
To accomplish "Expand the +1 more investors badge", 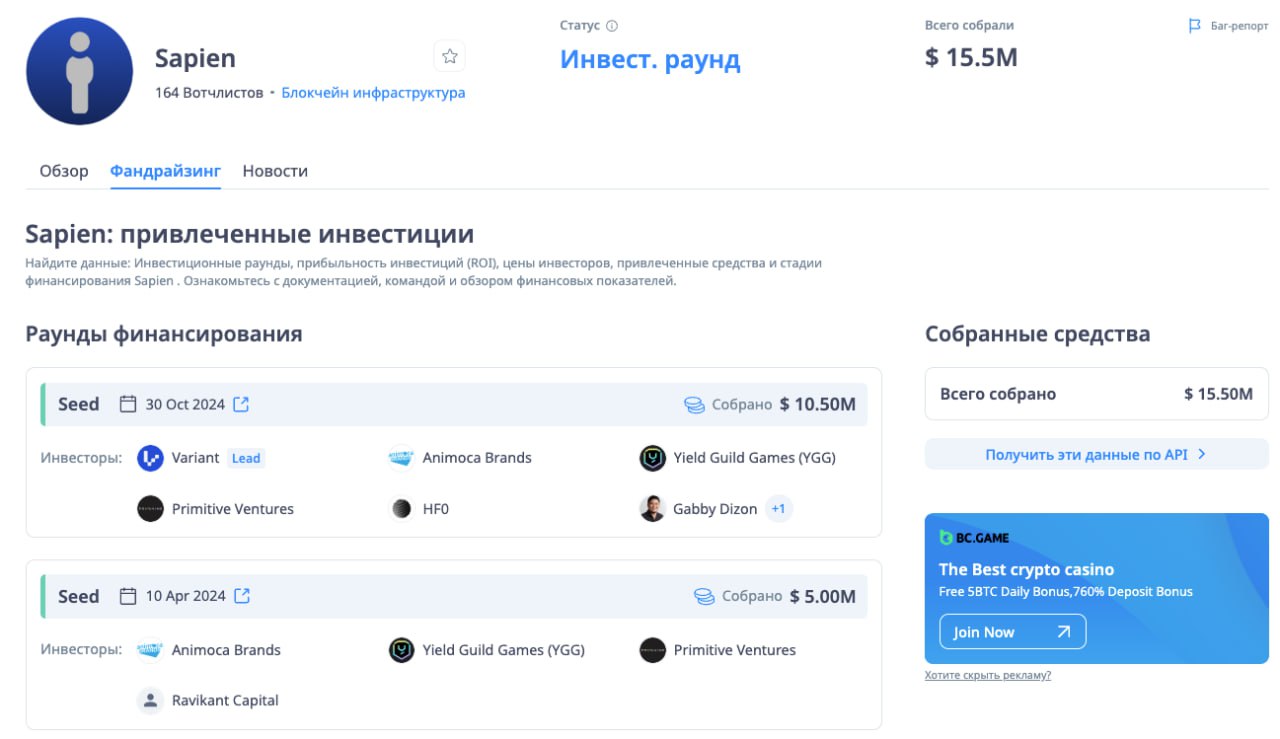I will (778, 509).
